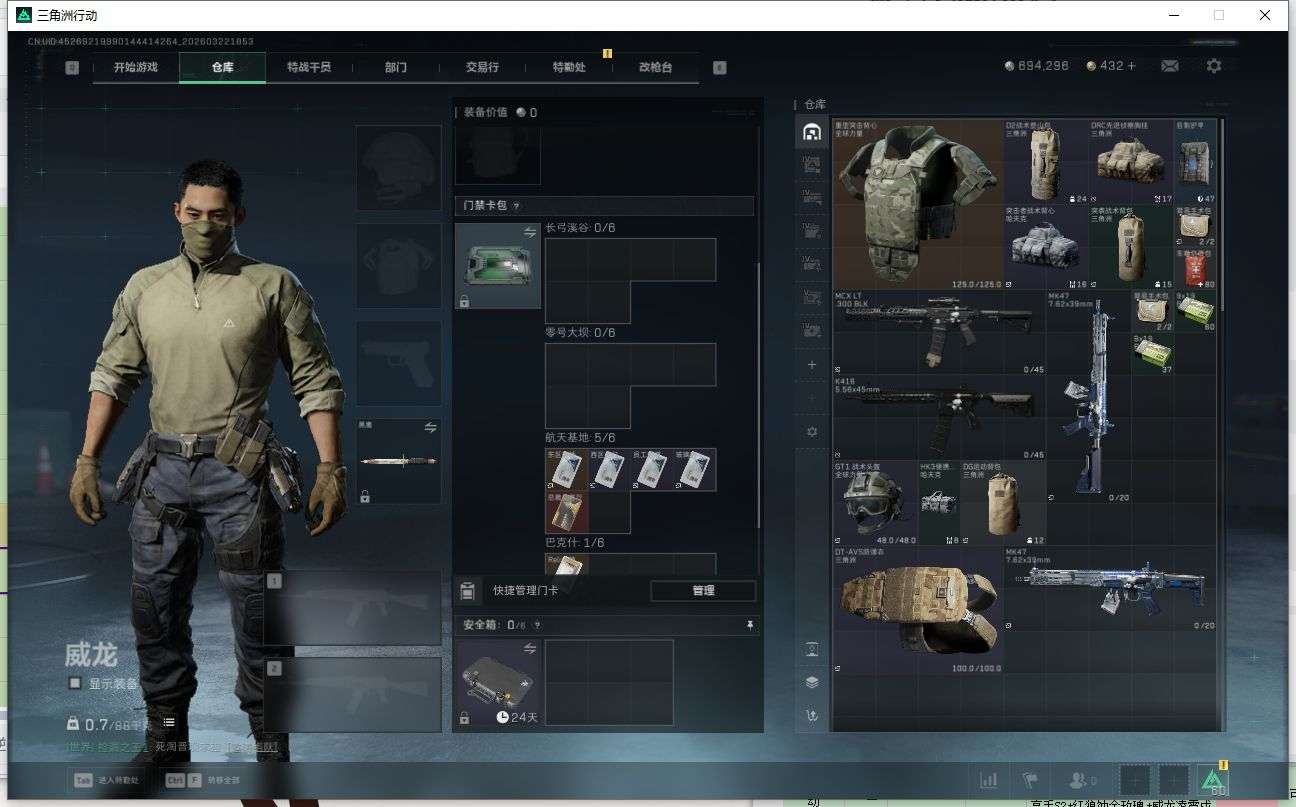
Task: Open warehouse sidebar gear settings
Action: (x=812, y=431)
